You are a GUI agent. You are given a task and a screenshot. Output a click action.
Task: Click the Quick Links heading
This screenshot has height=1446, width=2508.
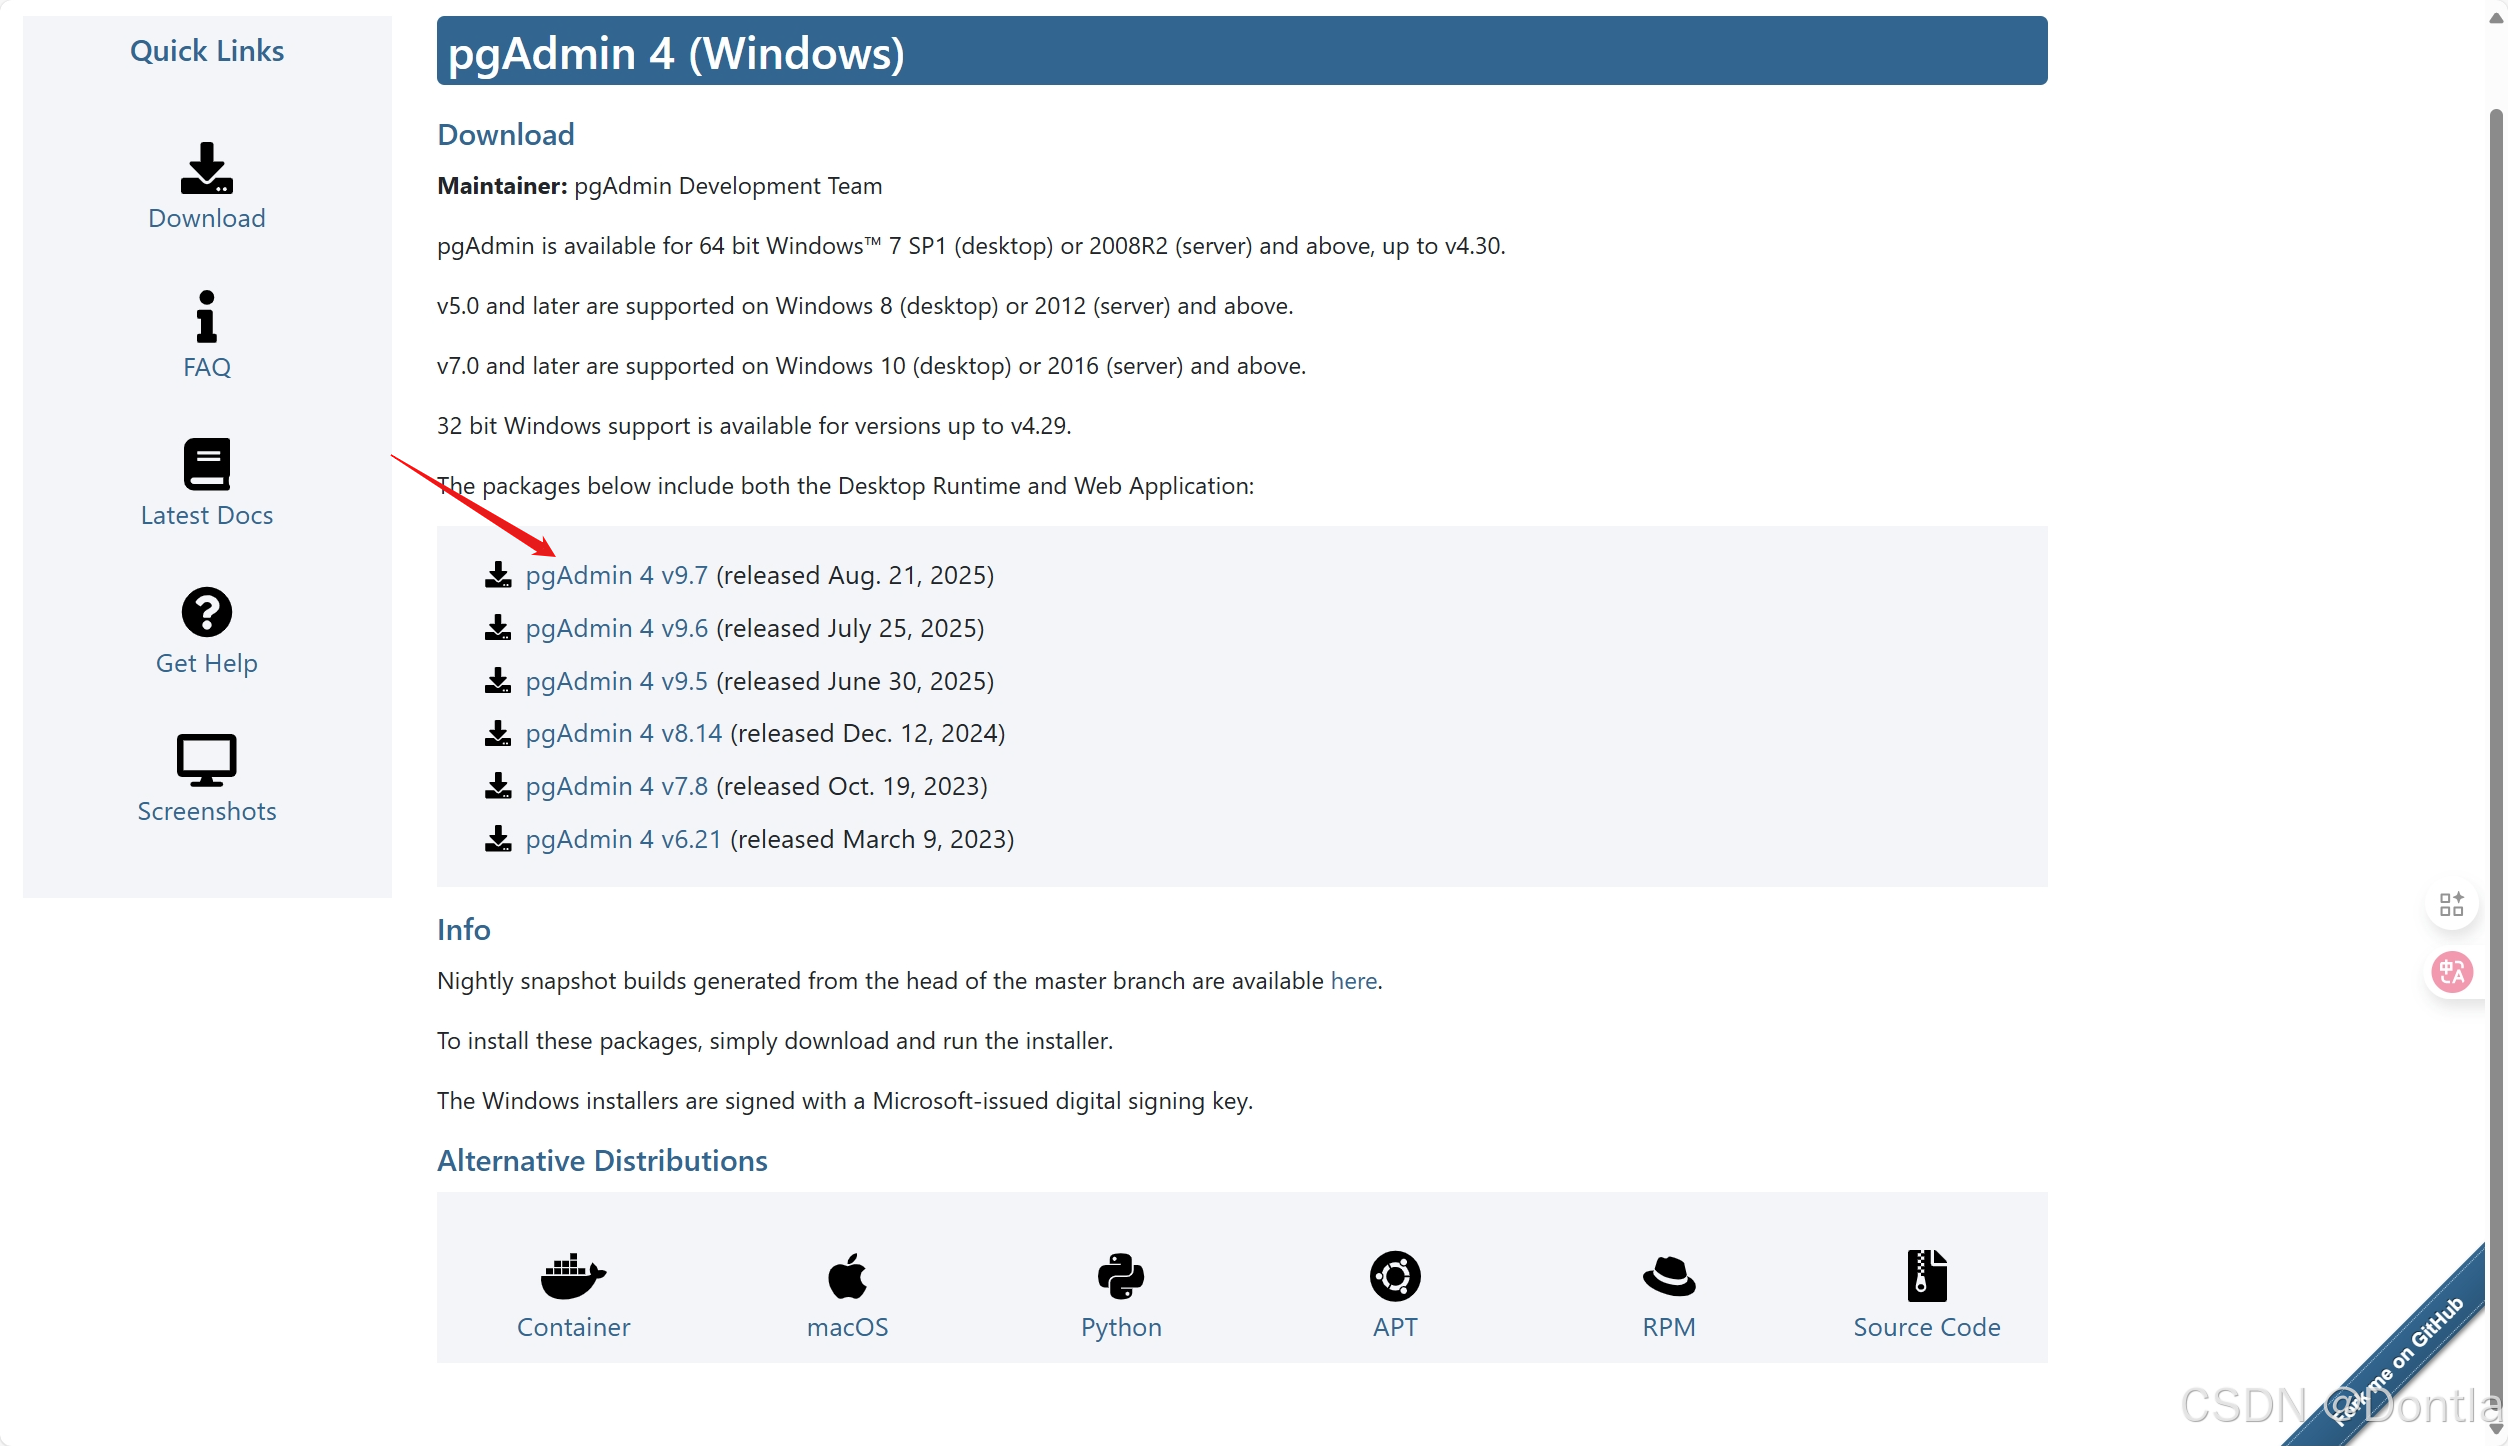click(207, 51)
